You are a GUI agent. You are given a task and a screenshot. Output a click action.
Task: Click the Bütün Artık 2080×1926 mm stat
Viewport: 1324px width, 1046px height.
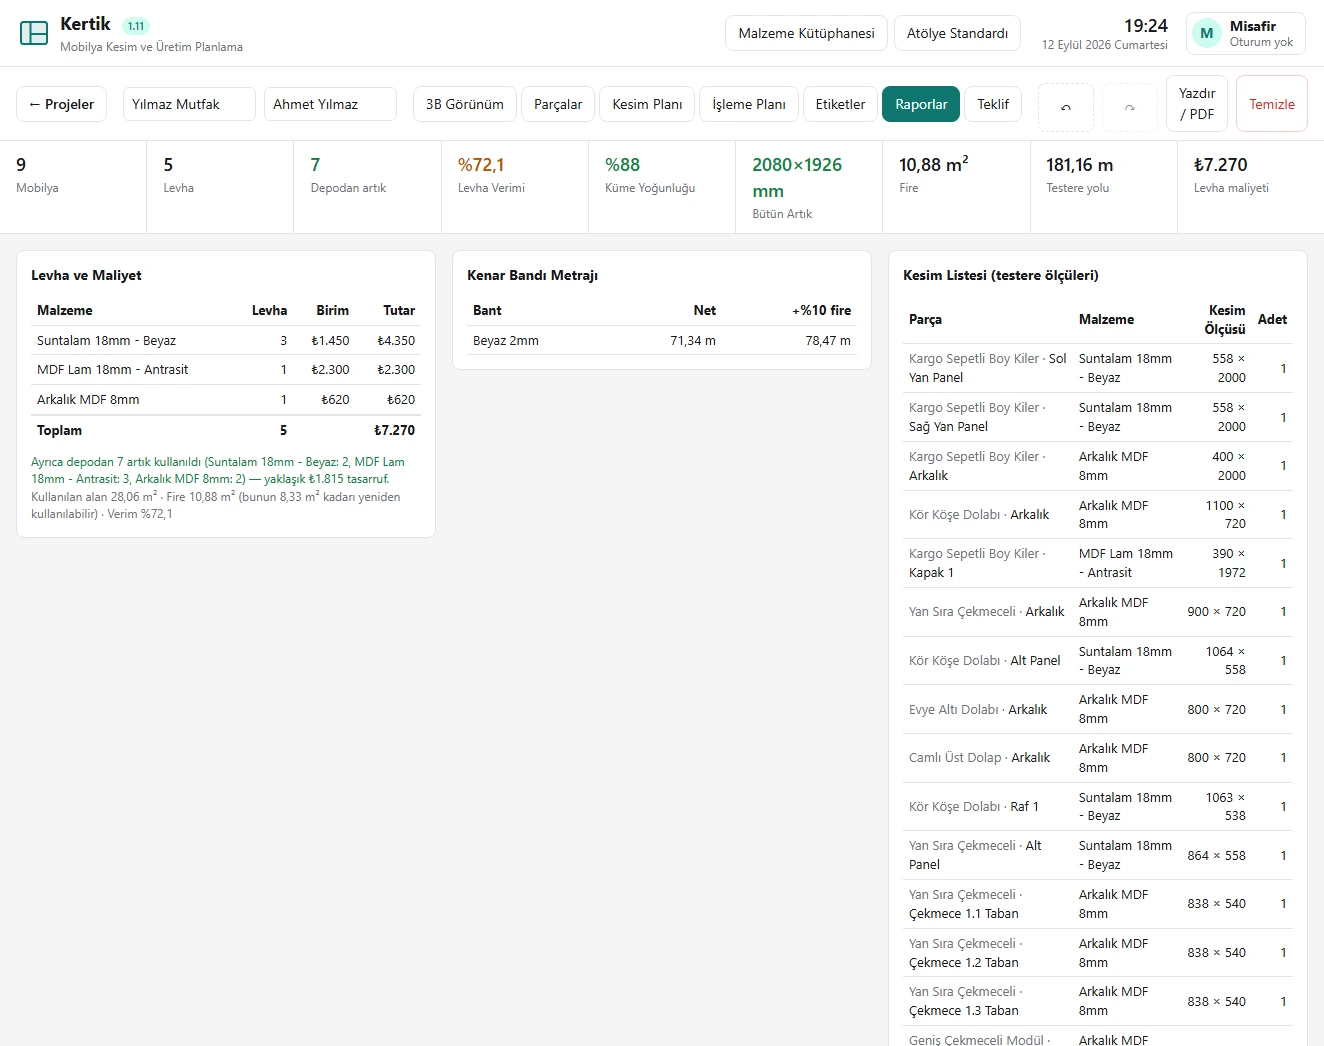[x=808, y=187]
